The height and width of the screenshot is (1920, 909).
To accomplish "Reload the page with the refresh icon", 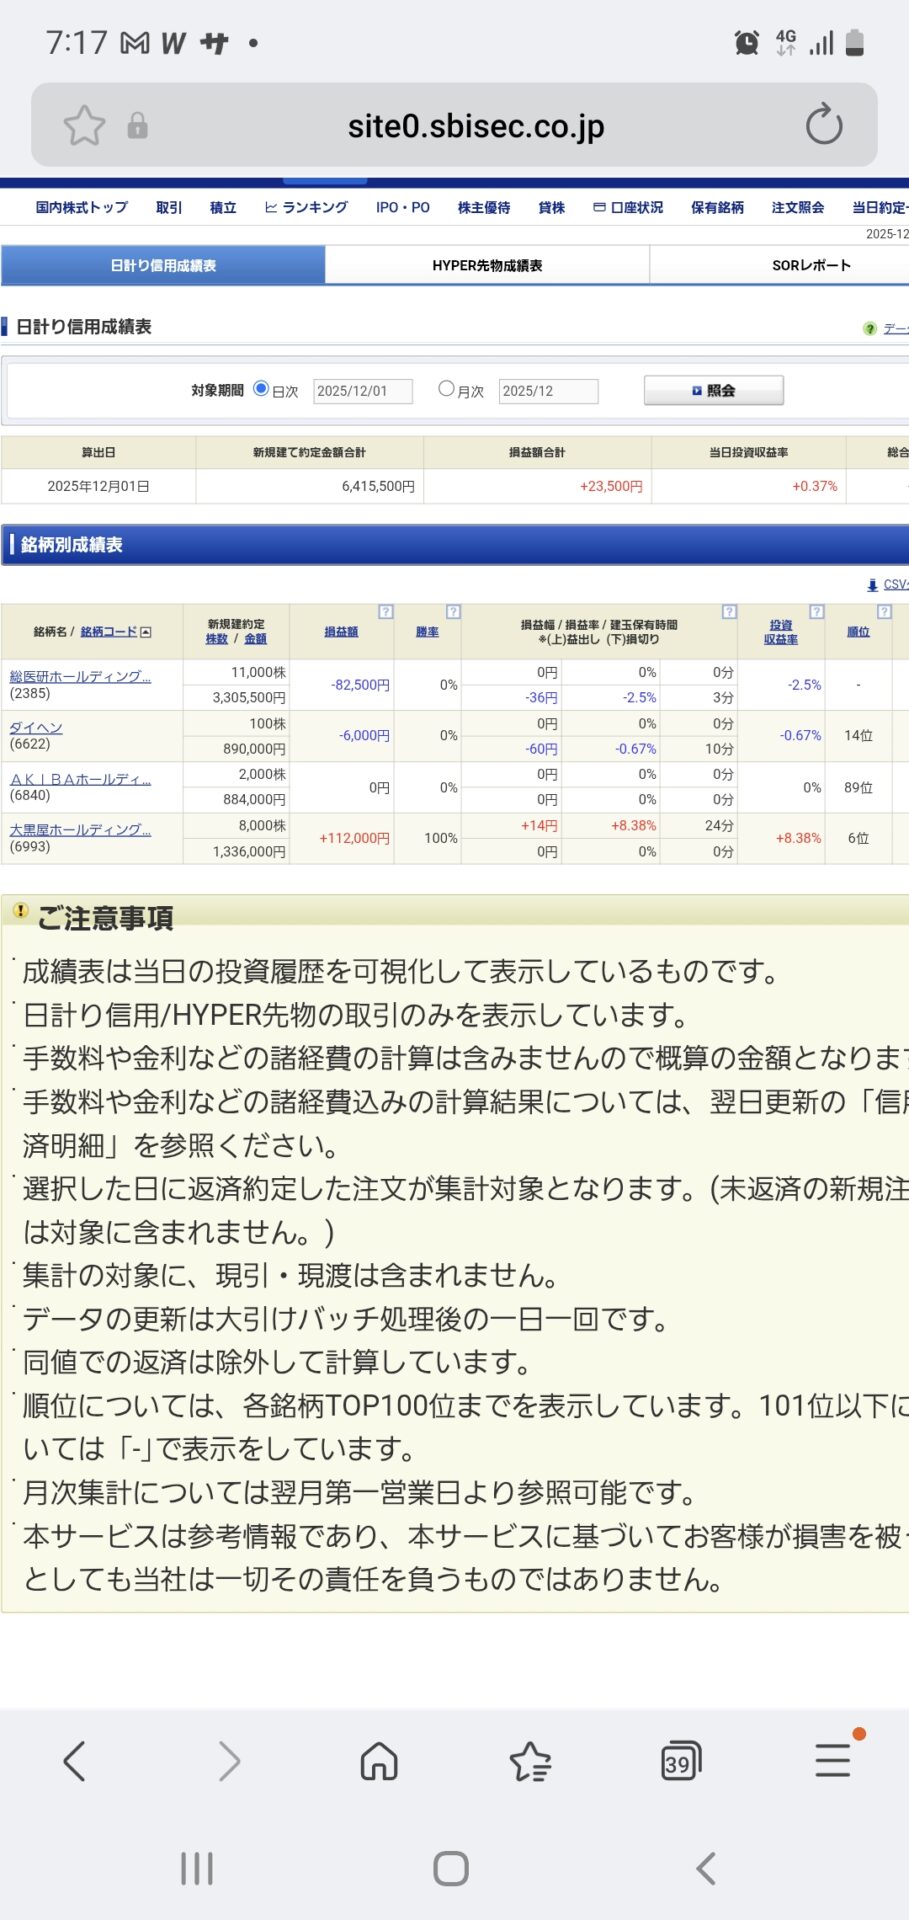I will (823, 125).
